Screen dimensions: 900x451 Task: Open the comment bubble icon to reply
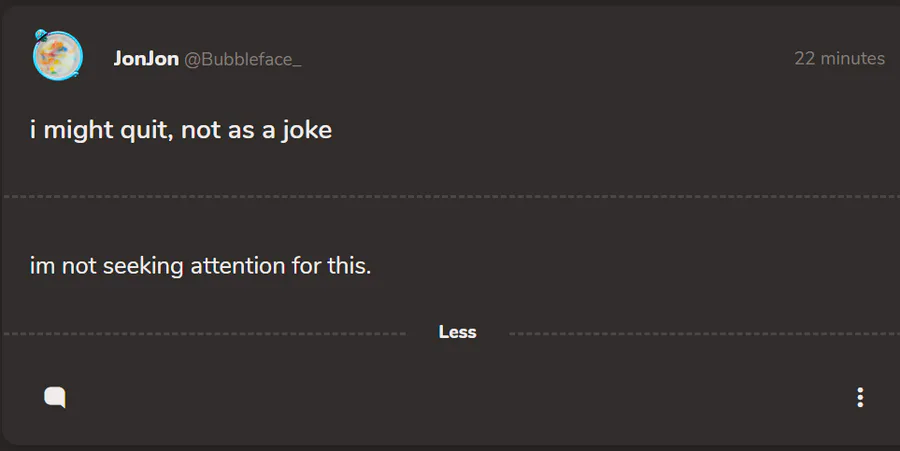55,397
